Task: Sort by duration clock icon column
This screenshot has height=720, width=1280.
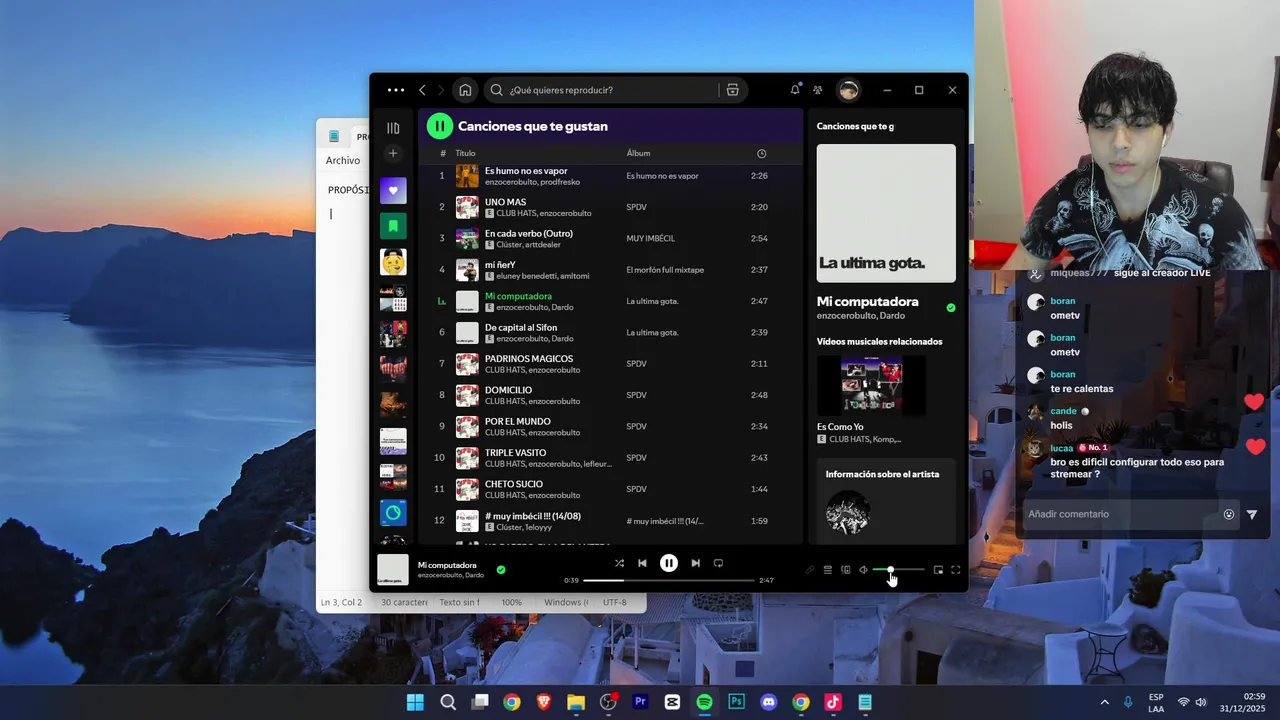Action: [x=761, y=154]
